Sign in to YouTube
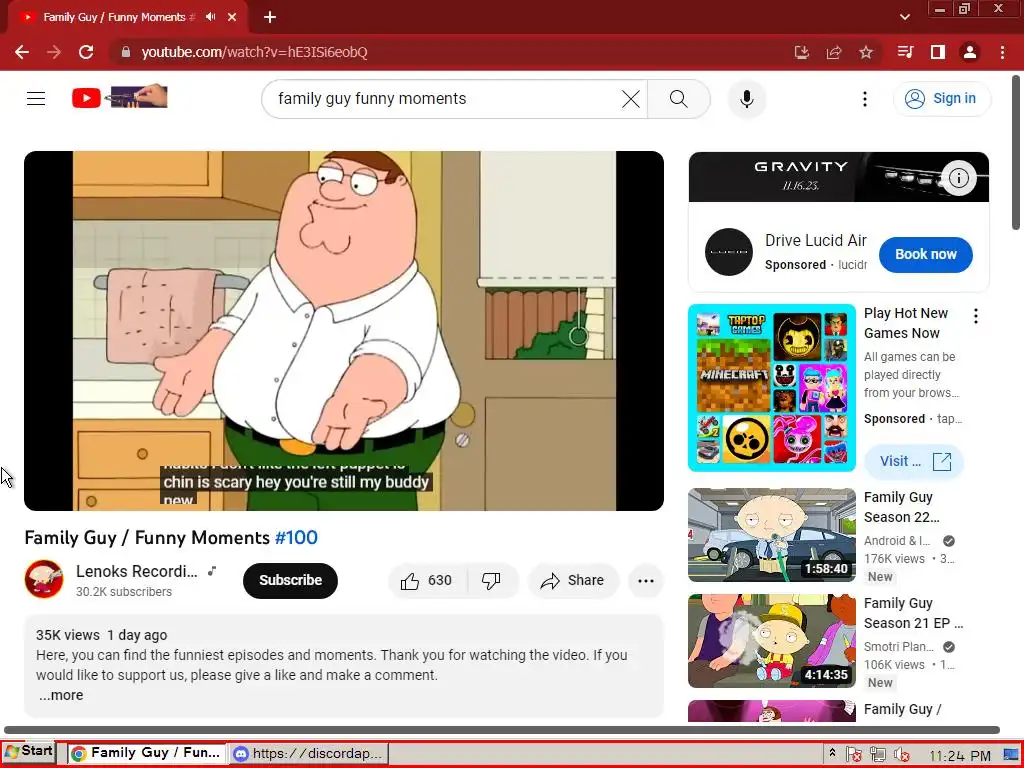Screen dimensions: 1024x768 point(941,99)
